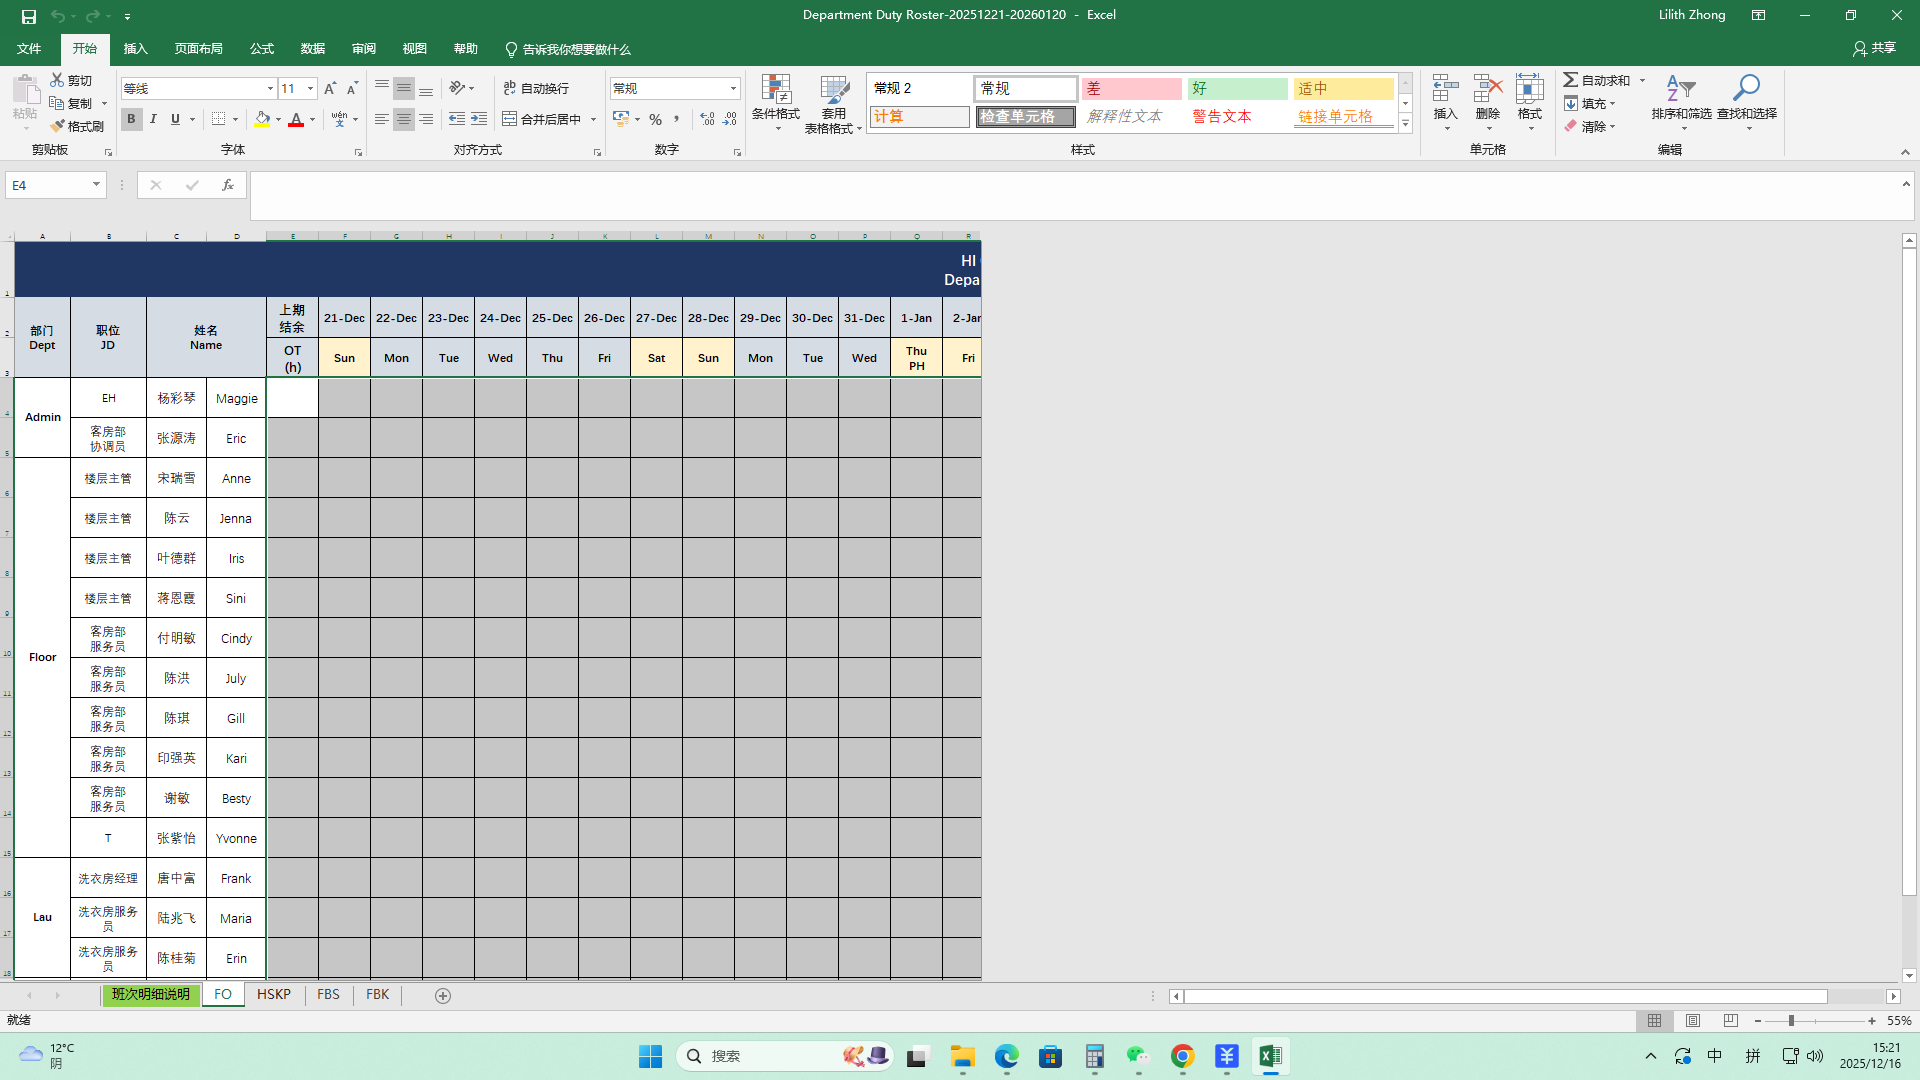Apply the Good cell style
The width and height of the screenshot is (1920, 1080).
tap(1237, 88)
